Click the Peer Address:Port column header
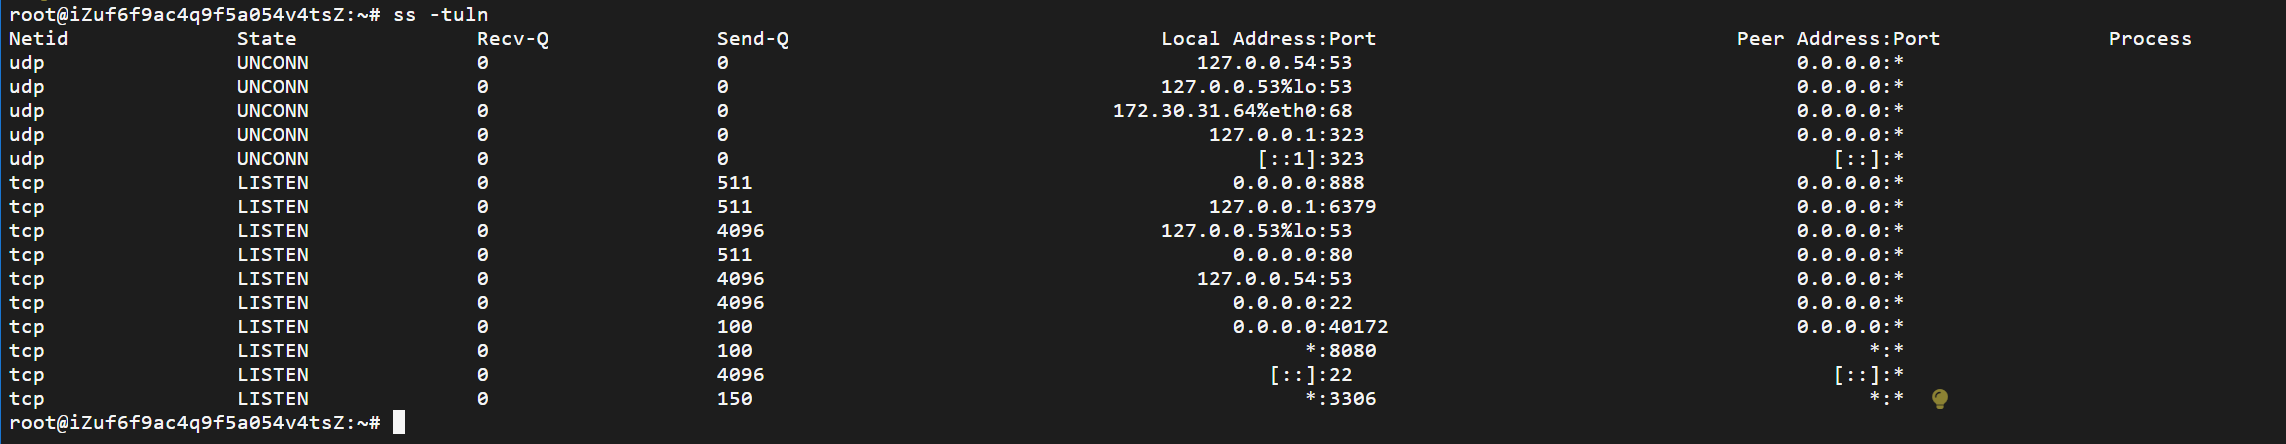 pos(1838,39)
